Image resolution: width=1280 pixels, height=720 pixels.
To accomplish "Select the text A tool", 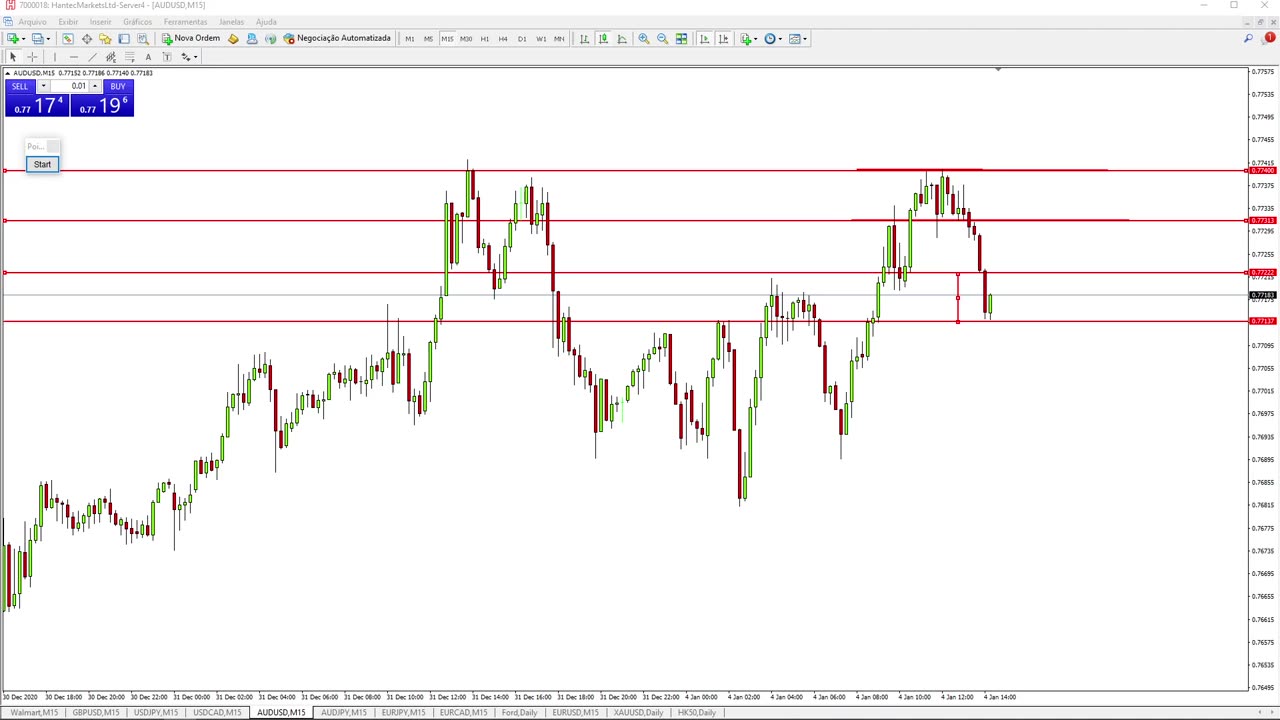I will click(x=148, y=57).
